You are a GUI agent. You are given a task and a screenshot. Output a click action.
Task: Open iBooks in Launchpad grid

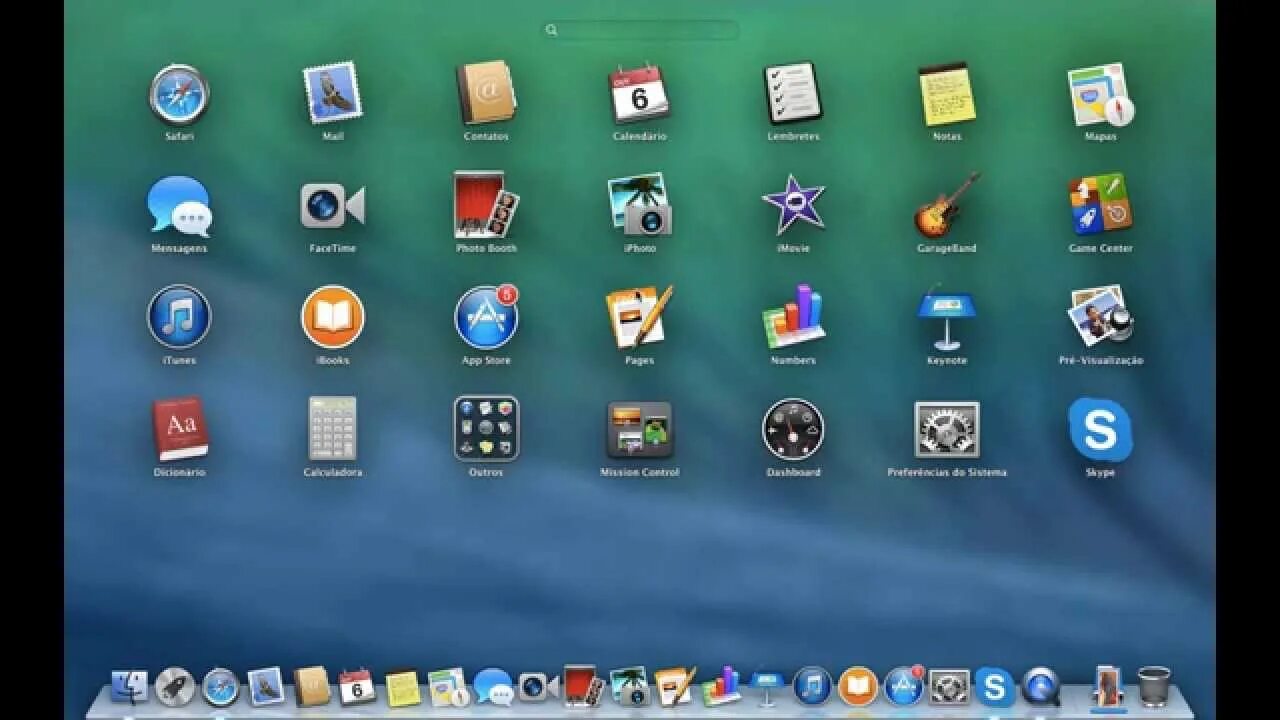pyautogui.click(x=333, y=317)
